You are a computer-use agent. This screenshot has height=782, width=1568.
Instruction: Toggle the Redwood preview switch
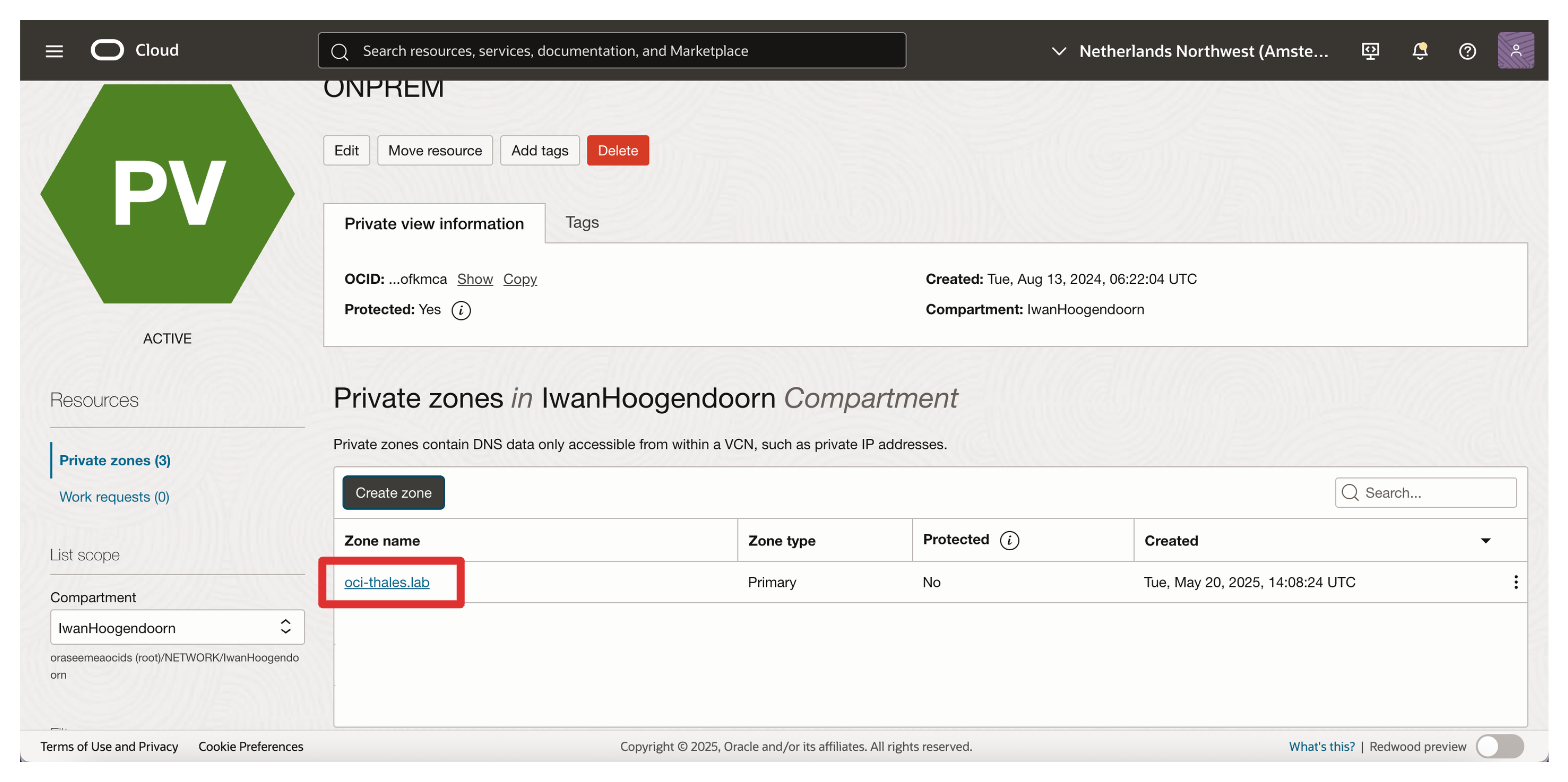tap(1499, 746)
